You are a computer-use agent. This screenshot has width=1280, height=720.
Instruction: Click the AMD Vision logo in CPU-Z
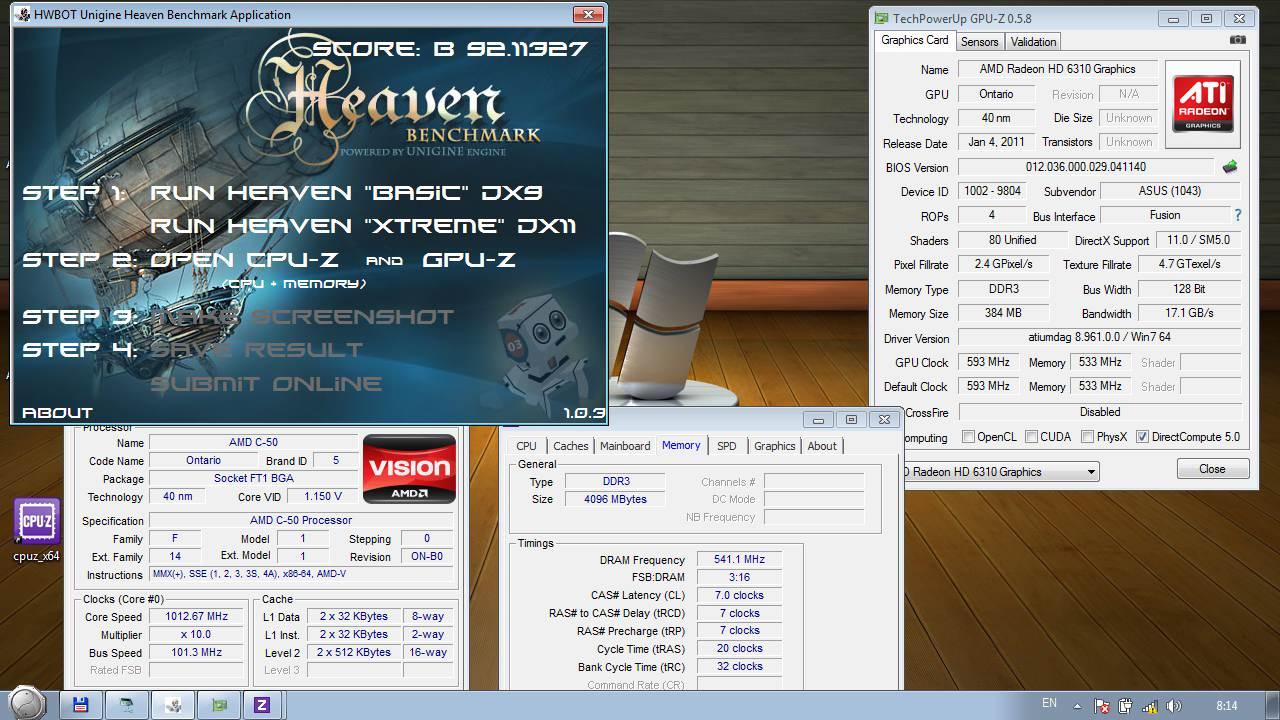click(409, 468)
